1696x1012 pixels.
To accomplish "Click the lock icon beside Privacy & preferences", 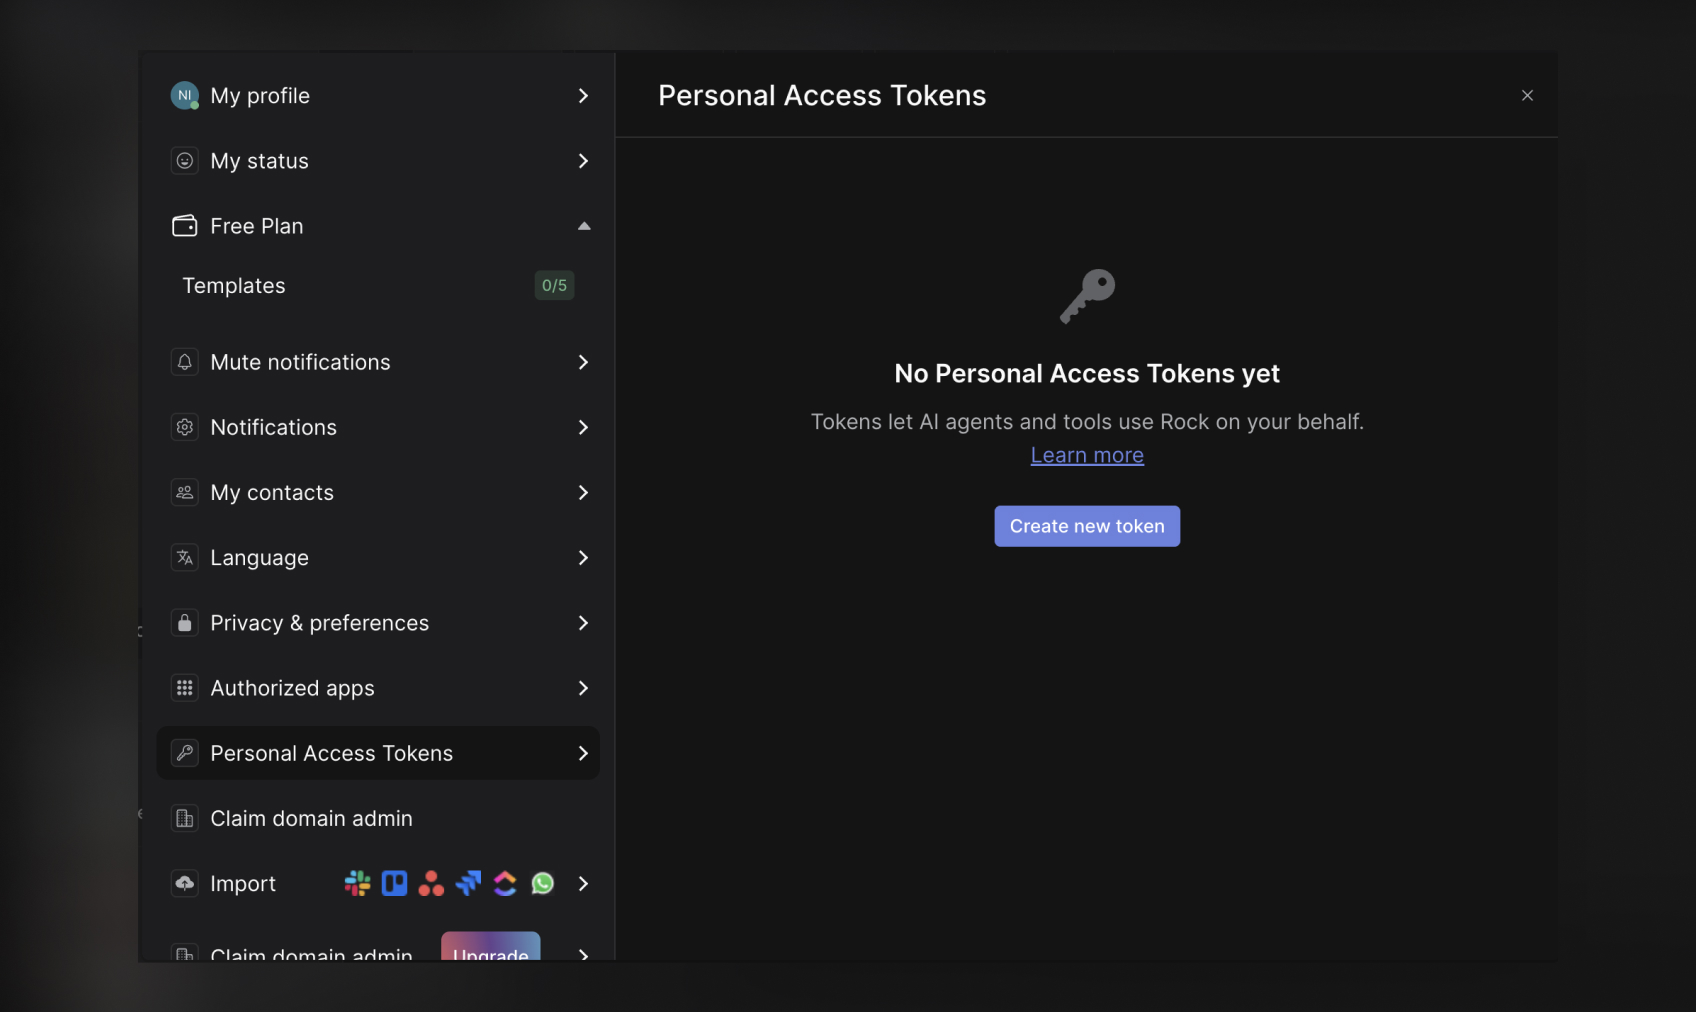I will coord(185,623).
